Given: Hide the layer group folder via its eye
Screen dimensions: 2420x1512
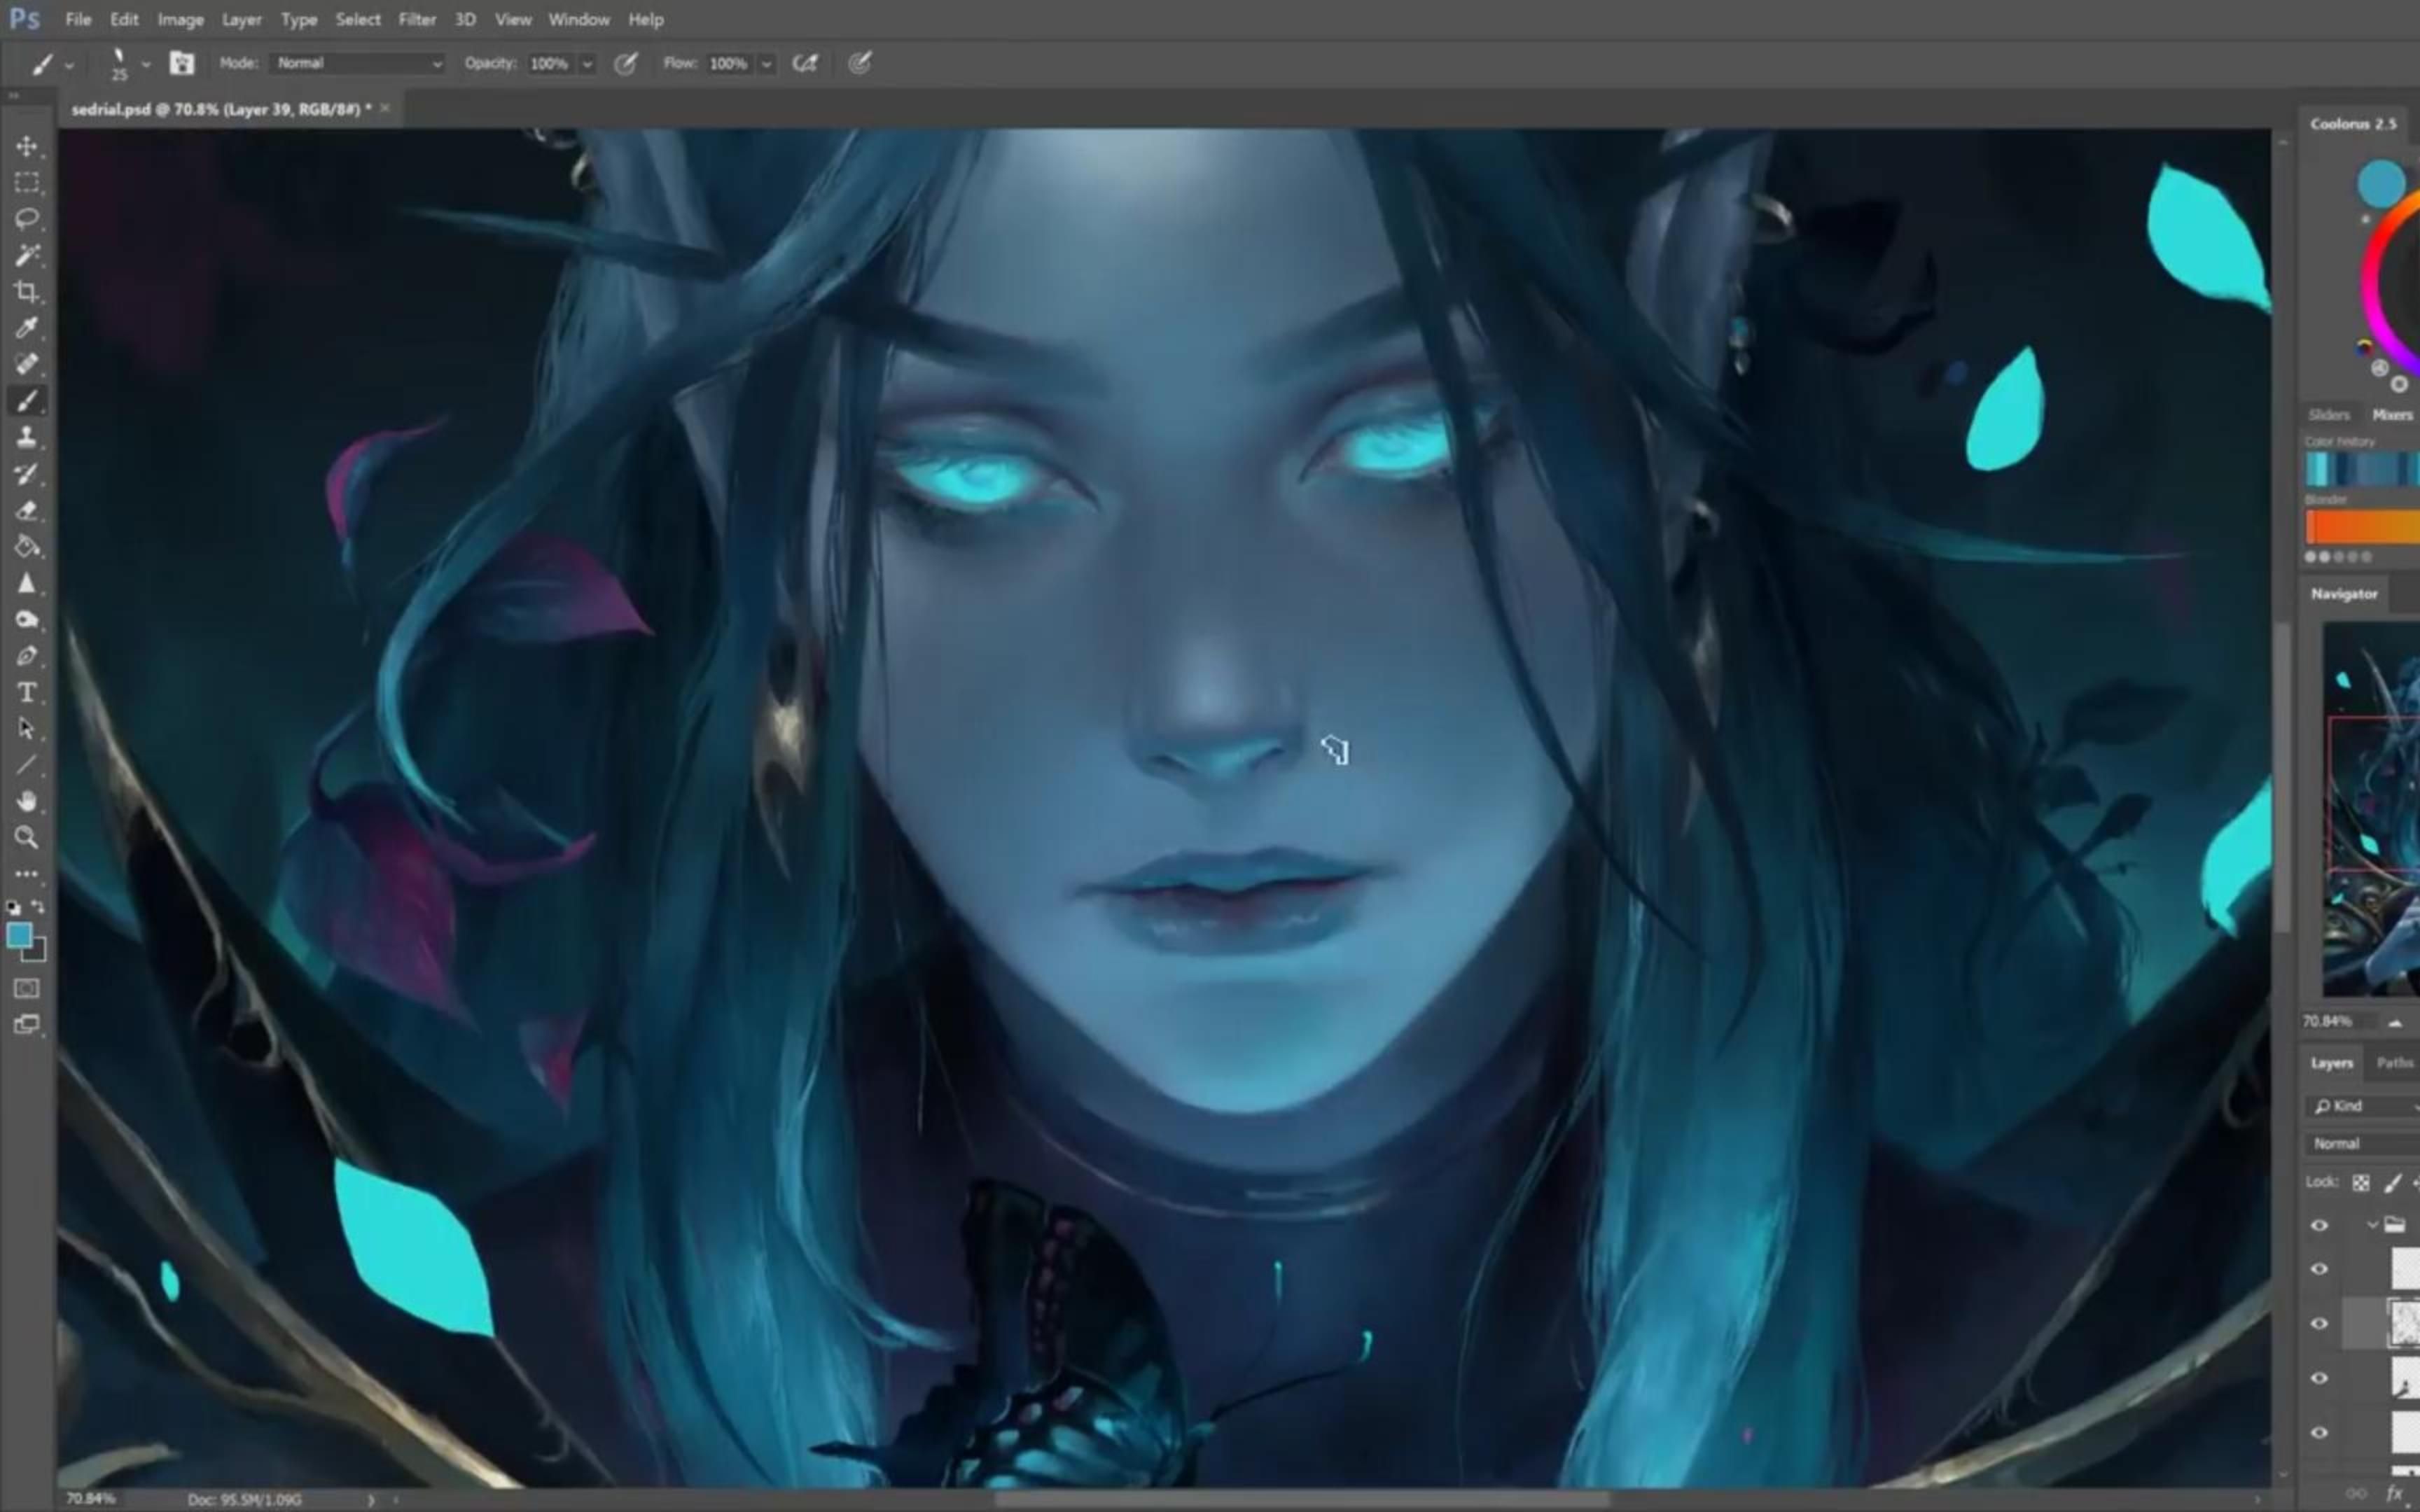Looking at the screenshot, I should tap(2320, 1225).
